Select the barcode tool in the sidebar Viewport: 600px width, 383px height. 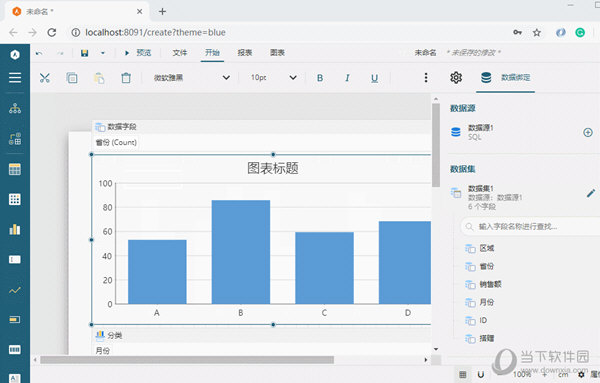point(15,349)
